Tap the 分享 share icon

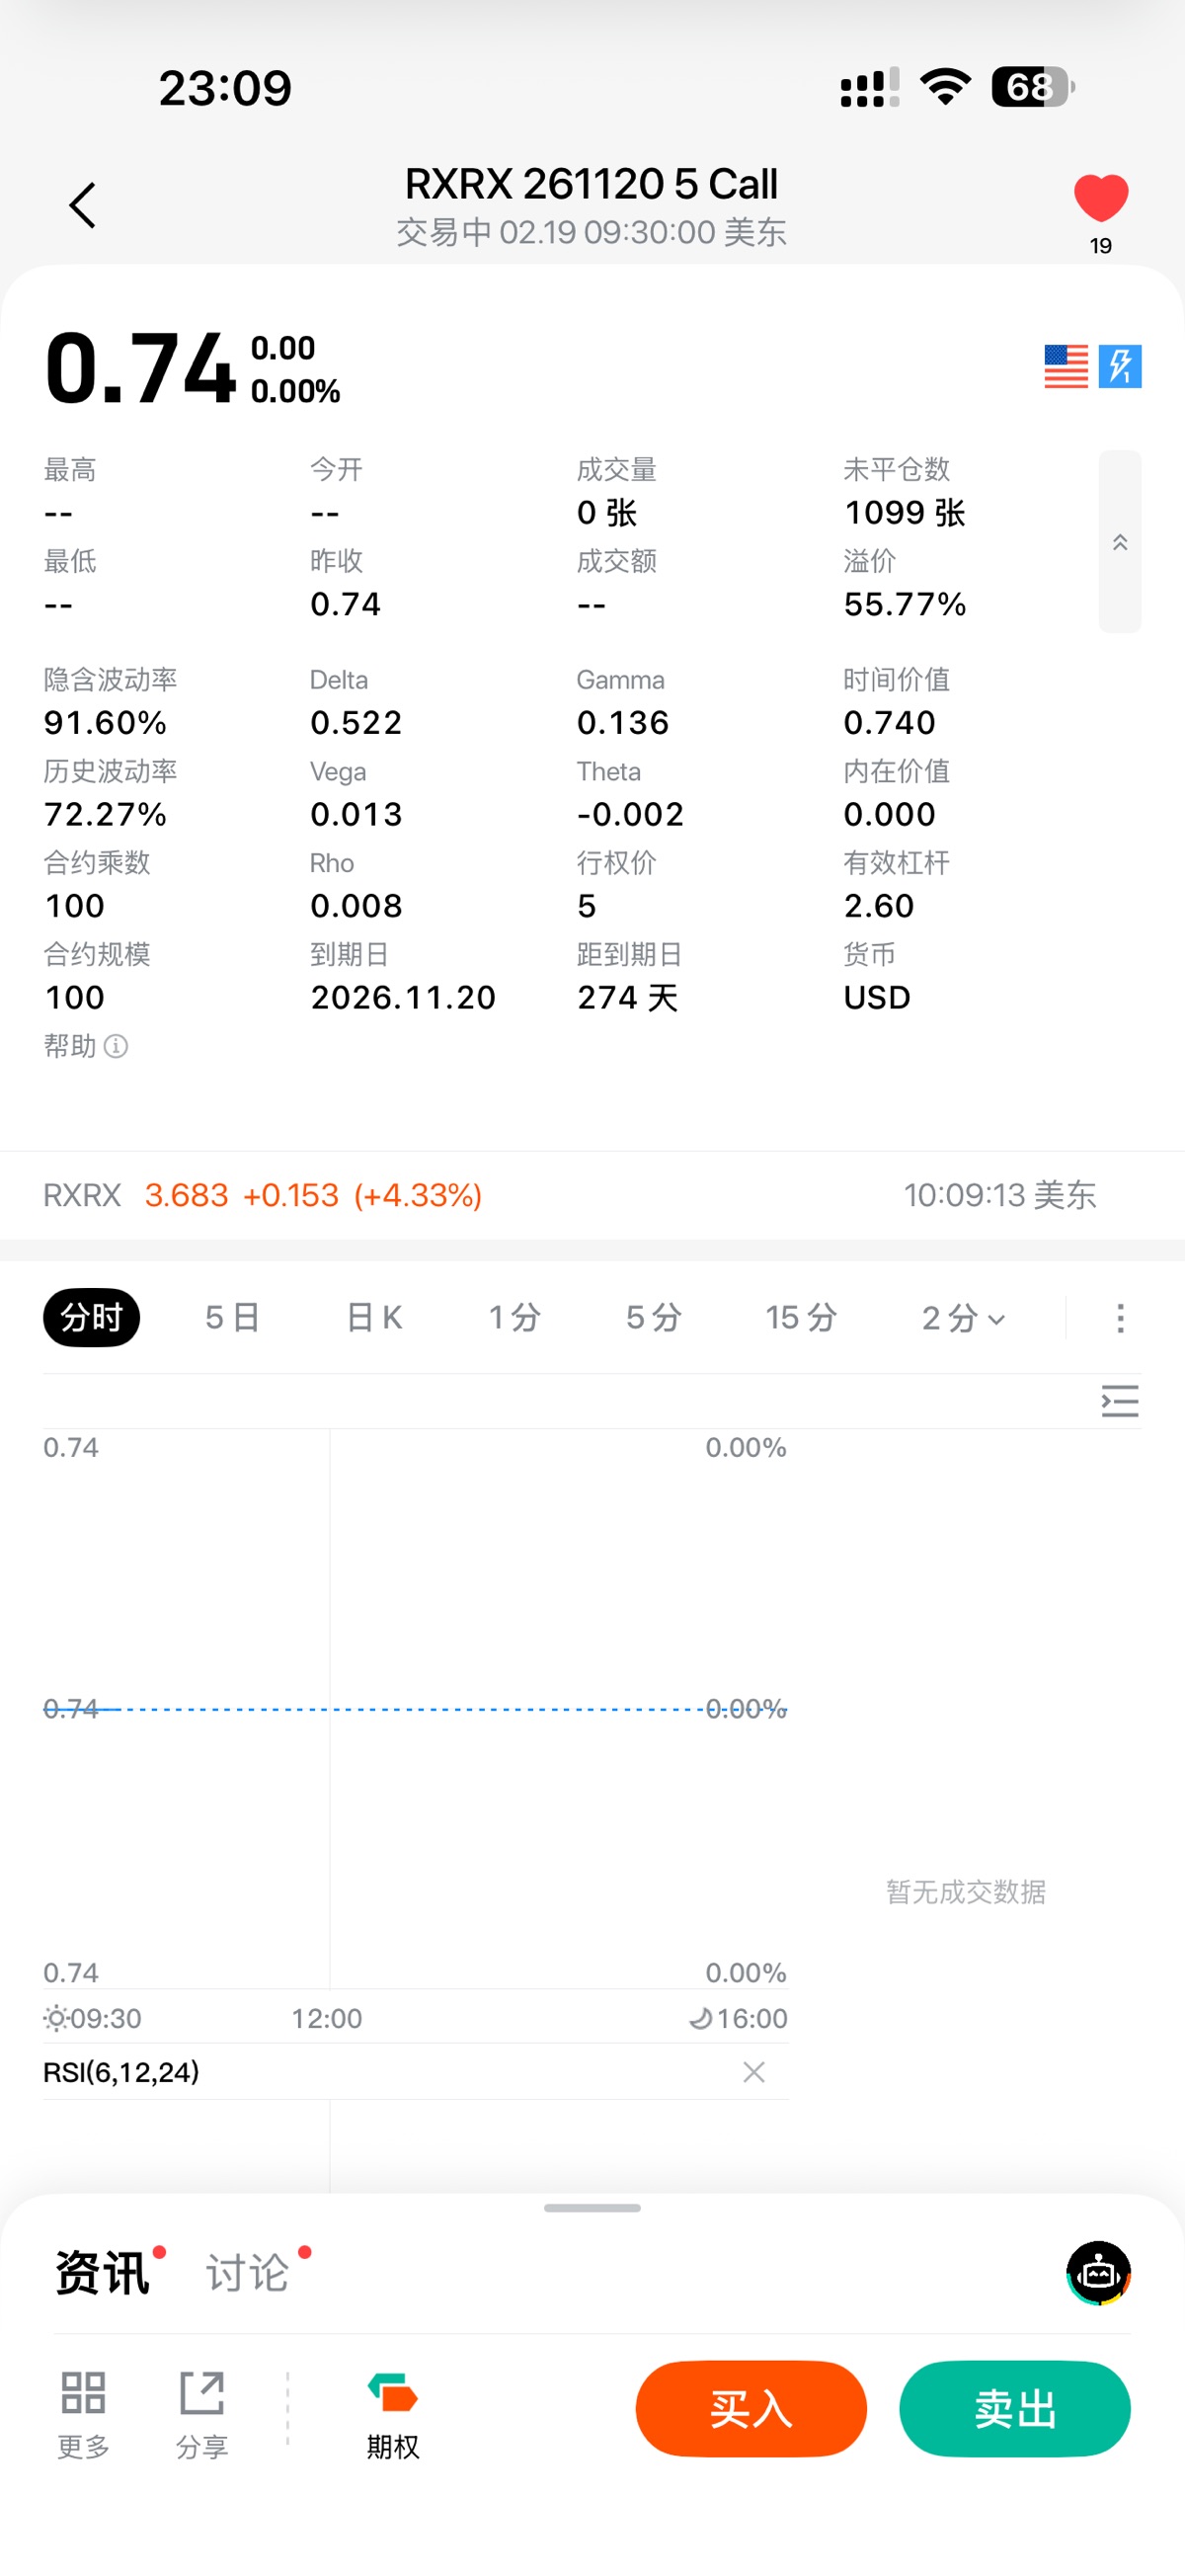[x=202, y=2410]
